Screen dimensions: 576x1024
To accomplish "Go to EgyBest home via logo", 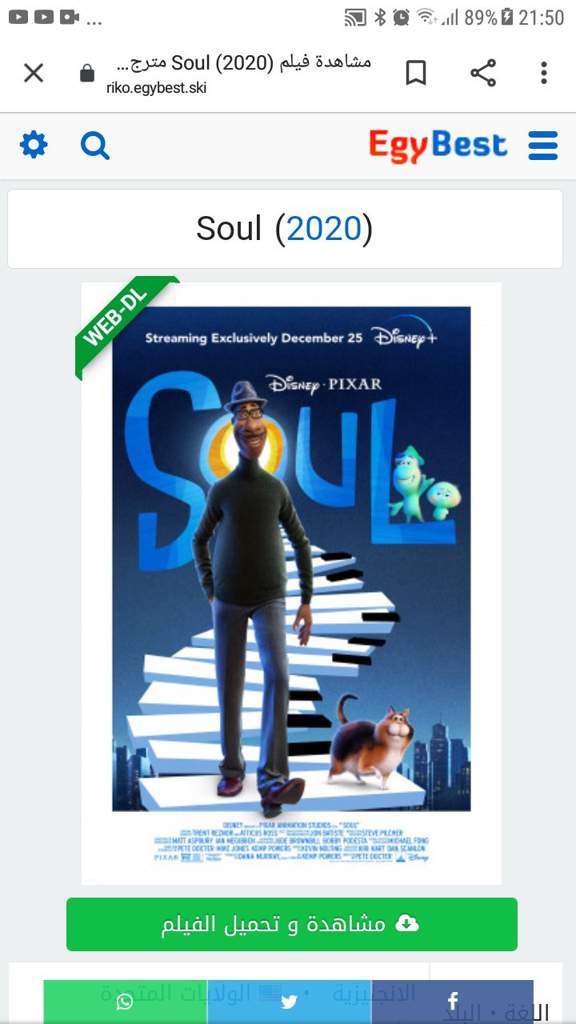I will [x=438, y=146].
